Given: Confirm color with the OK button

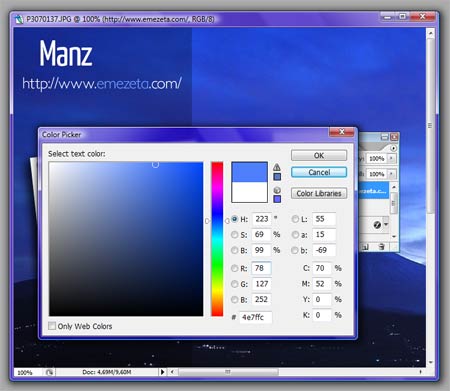Looking at the screenshot, I should pos(319,155).
